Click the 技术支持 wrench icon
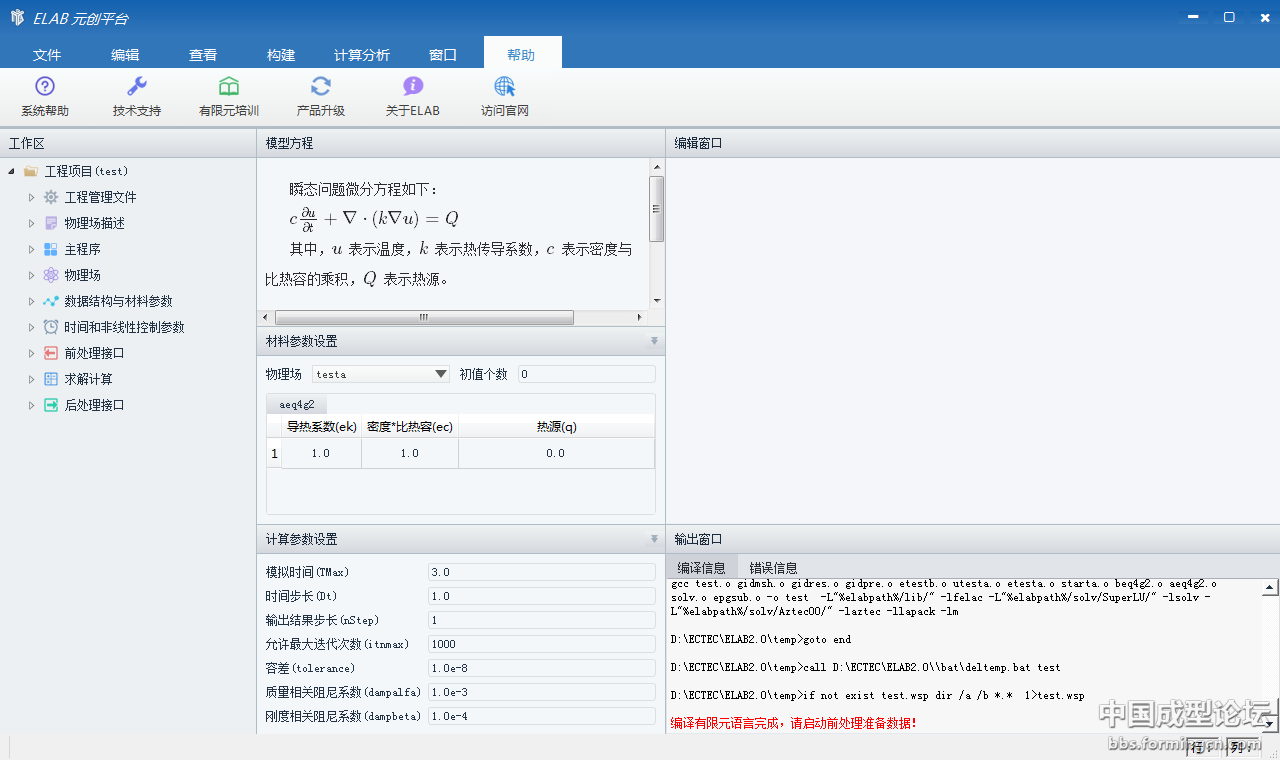 click(137, 87)
